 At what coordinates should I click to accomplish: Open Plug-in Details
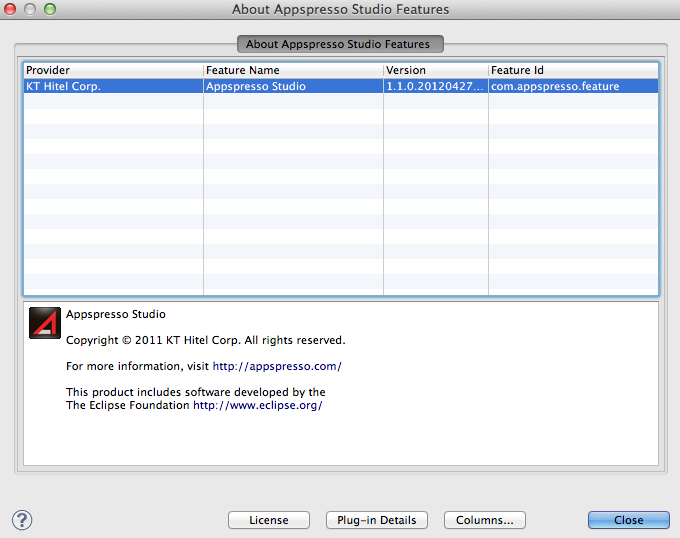[377, 520]
